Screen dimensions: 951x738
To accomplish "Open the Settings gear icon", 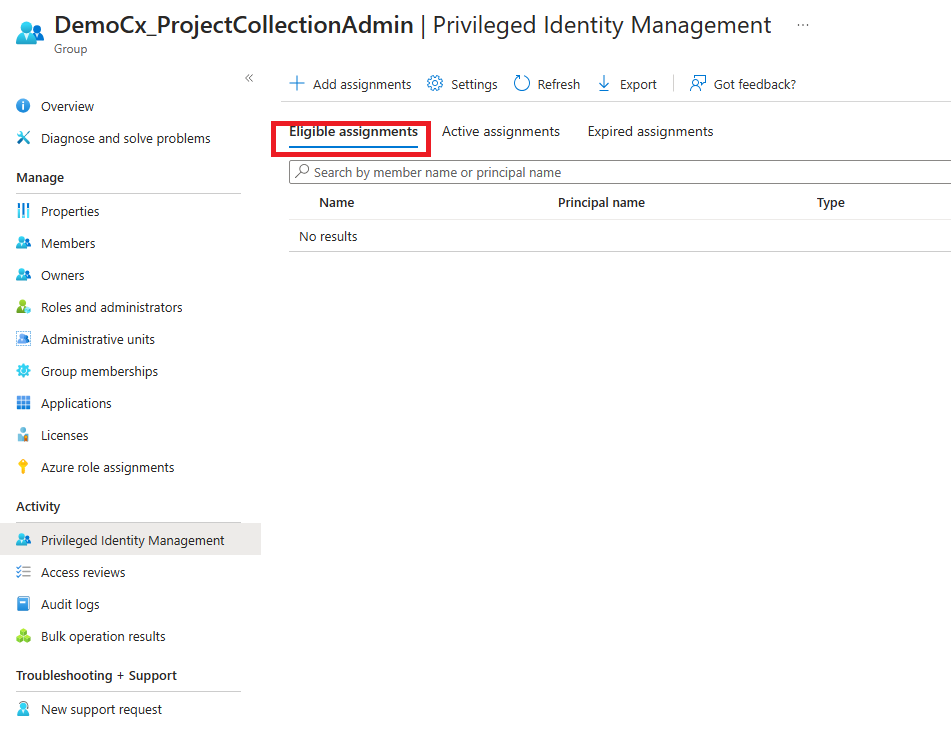I will (x=435, y=84).
